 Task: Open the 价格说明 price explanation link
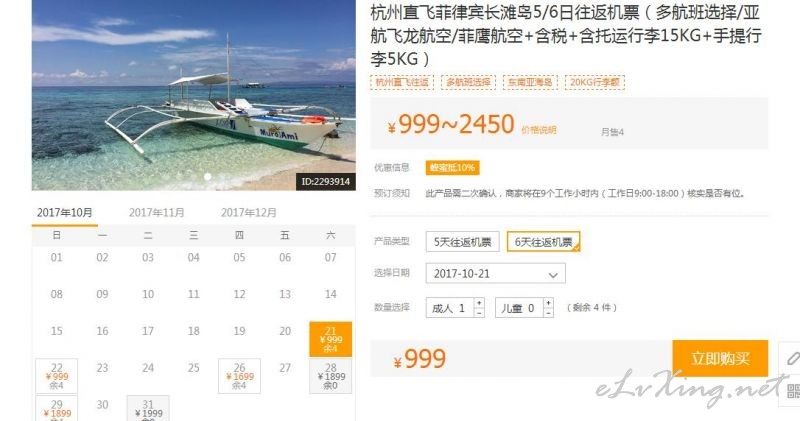click(x=538, y=130)
